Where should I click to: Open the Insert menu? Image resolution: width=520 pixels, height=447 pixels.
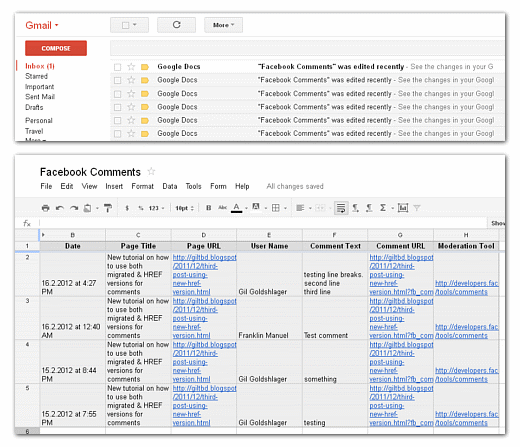(114, 186)
